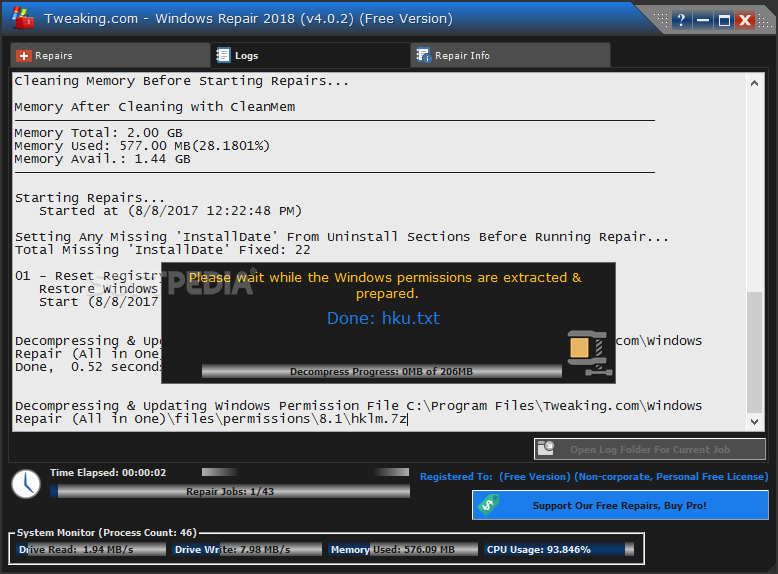This screenshot has height=574, width=778.
Task: Click the dotted grip icon left of help
Action: click(x=661, y=20)
